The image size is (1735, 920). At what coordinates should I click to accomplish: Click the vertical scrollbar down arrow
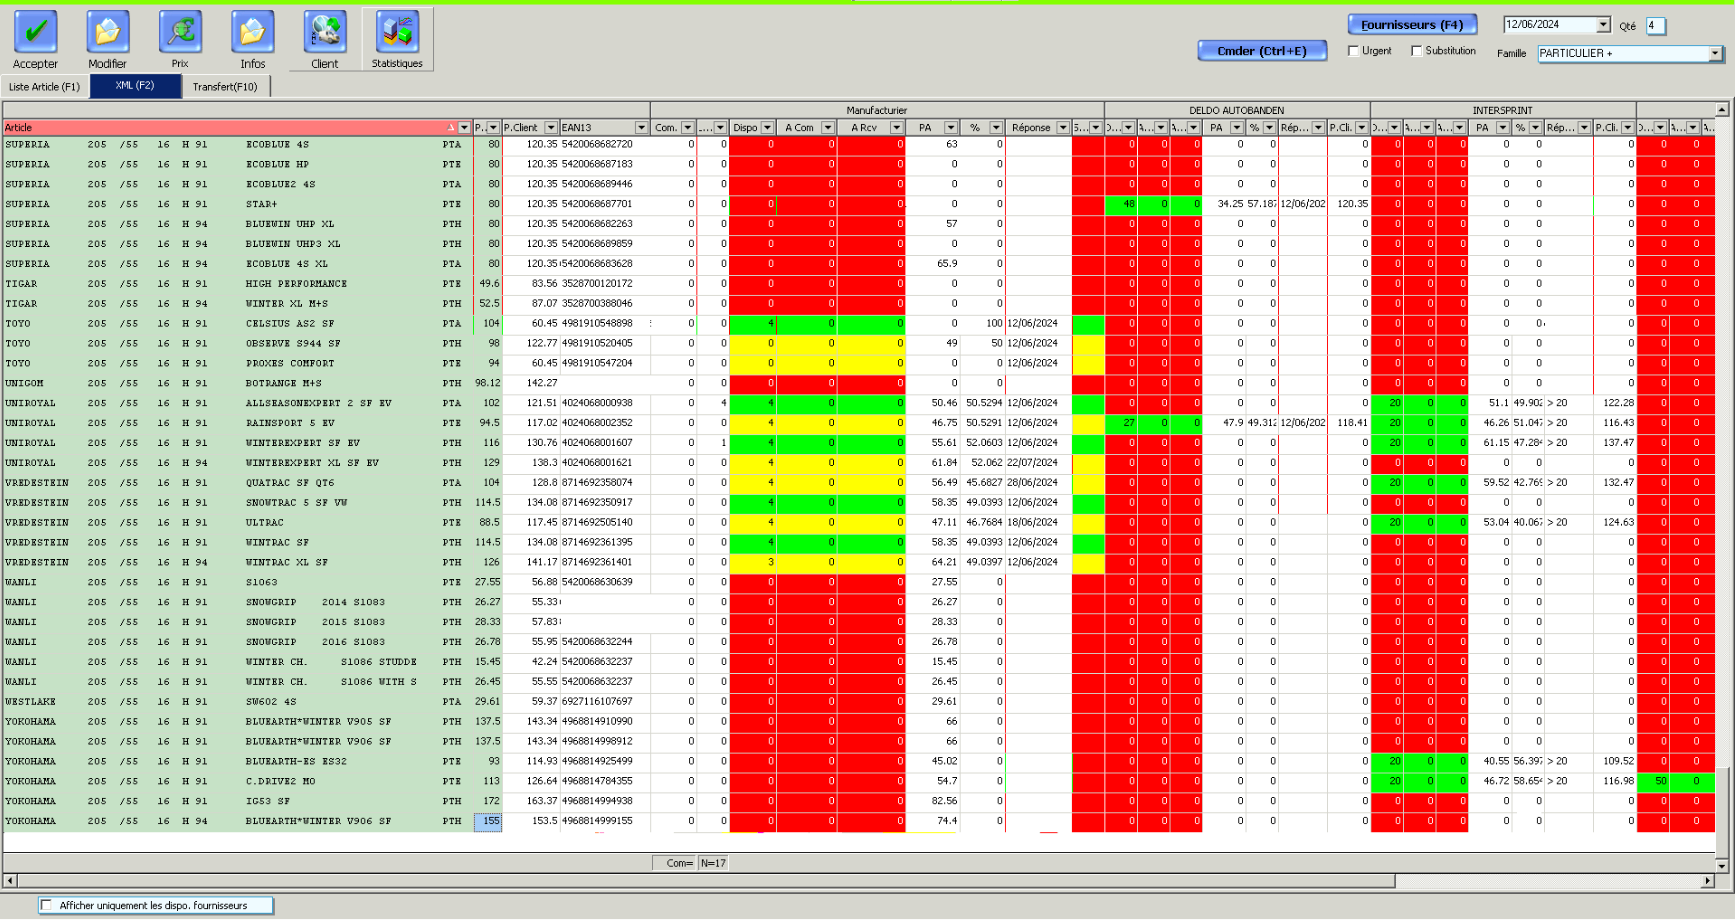pos(1722,865)
